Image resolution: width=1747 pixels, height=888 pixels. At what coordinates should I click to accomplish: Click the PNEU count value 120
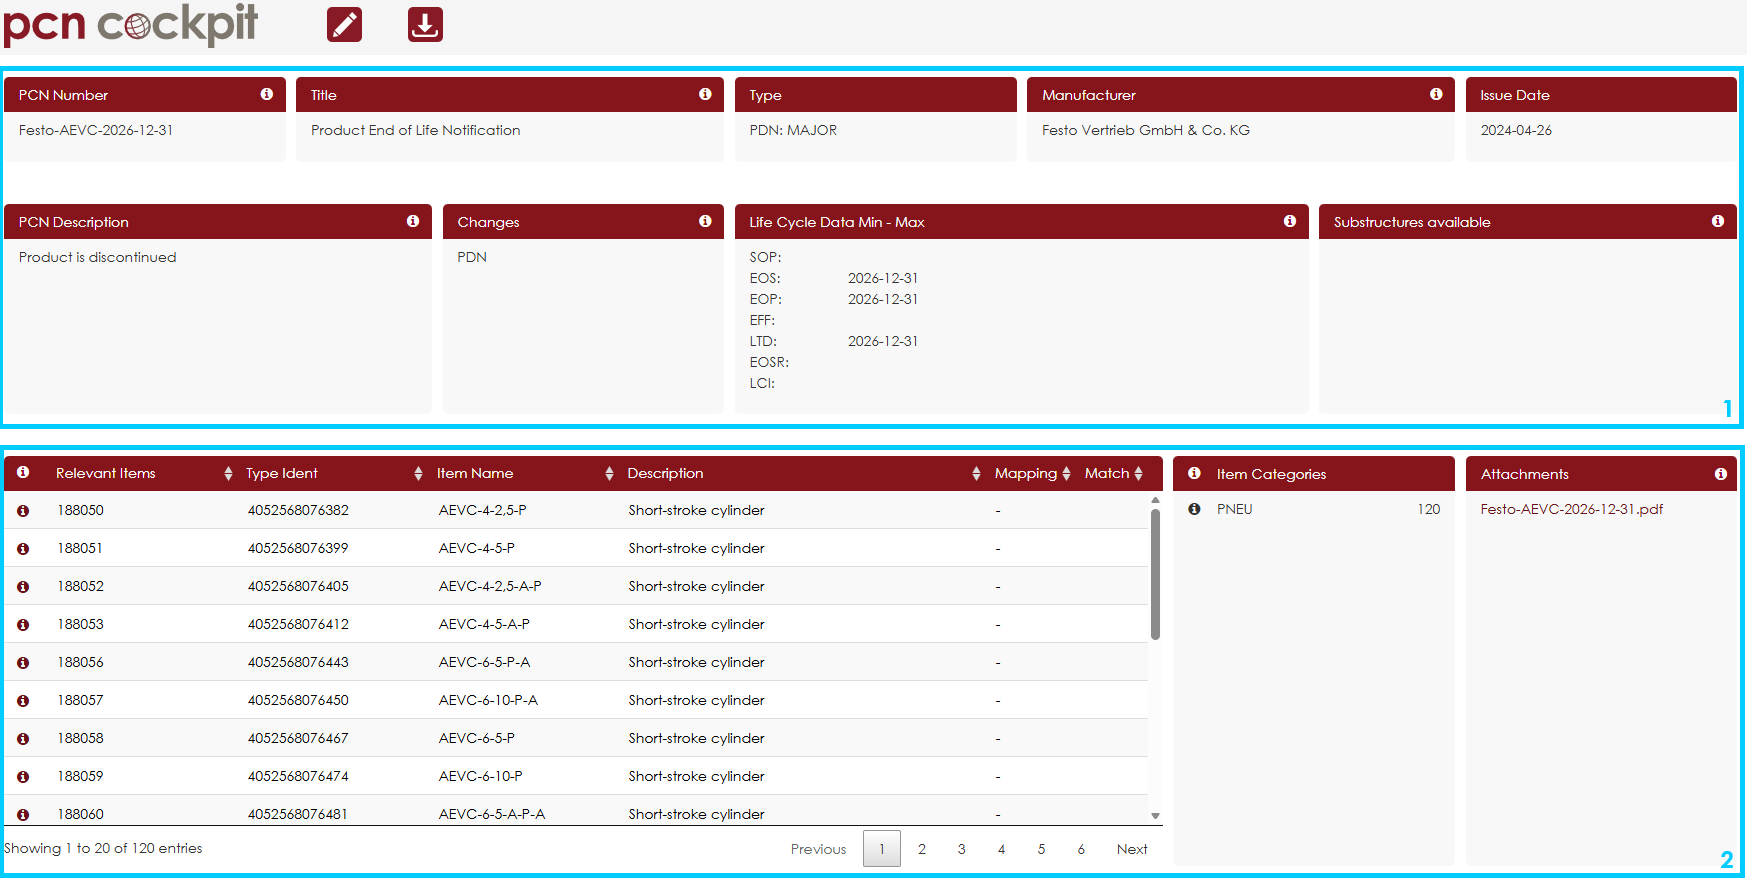click(x=1428, y=509)
